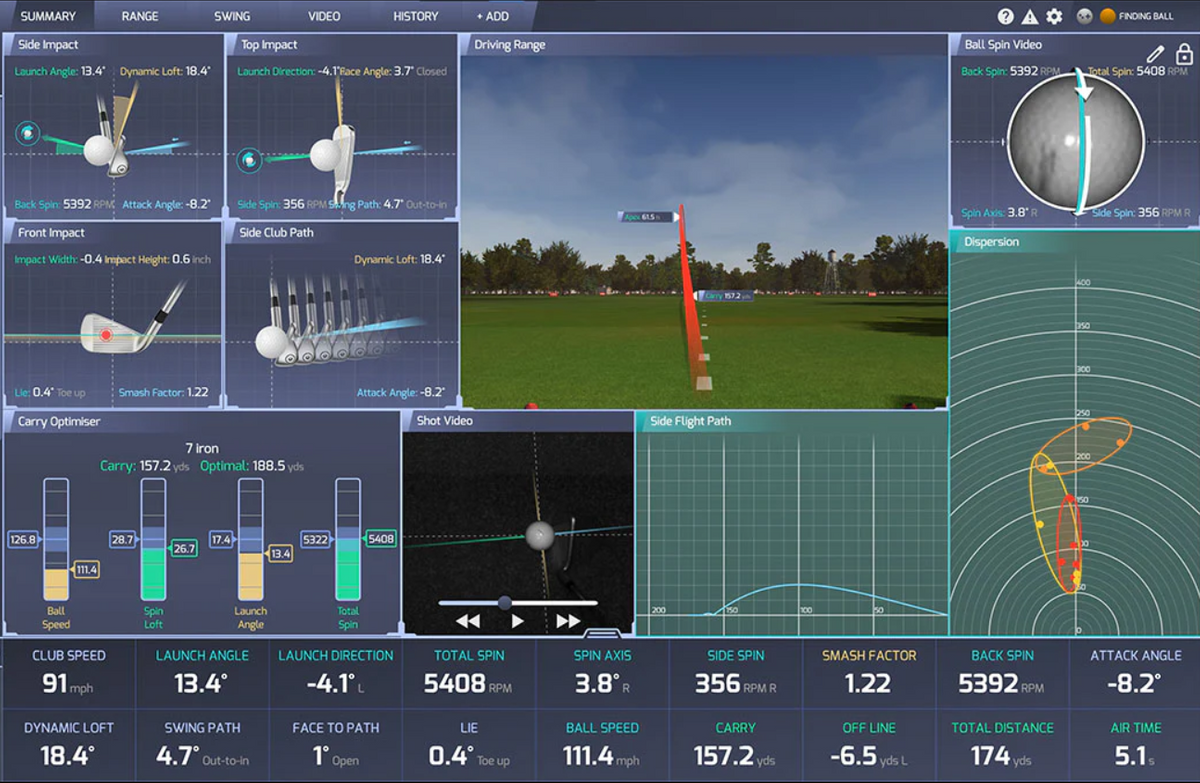Open the Swing tab
This screenshot has height=783, width=1200.
coord(232,17)
